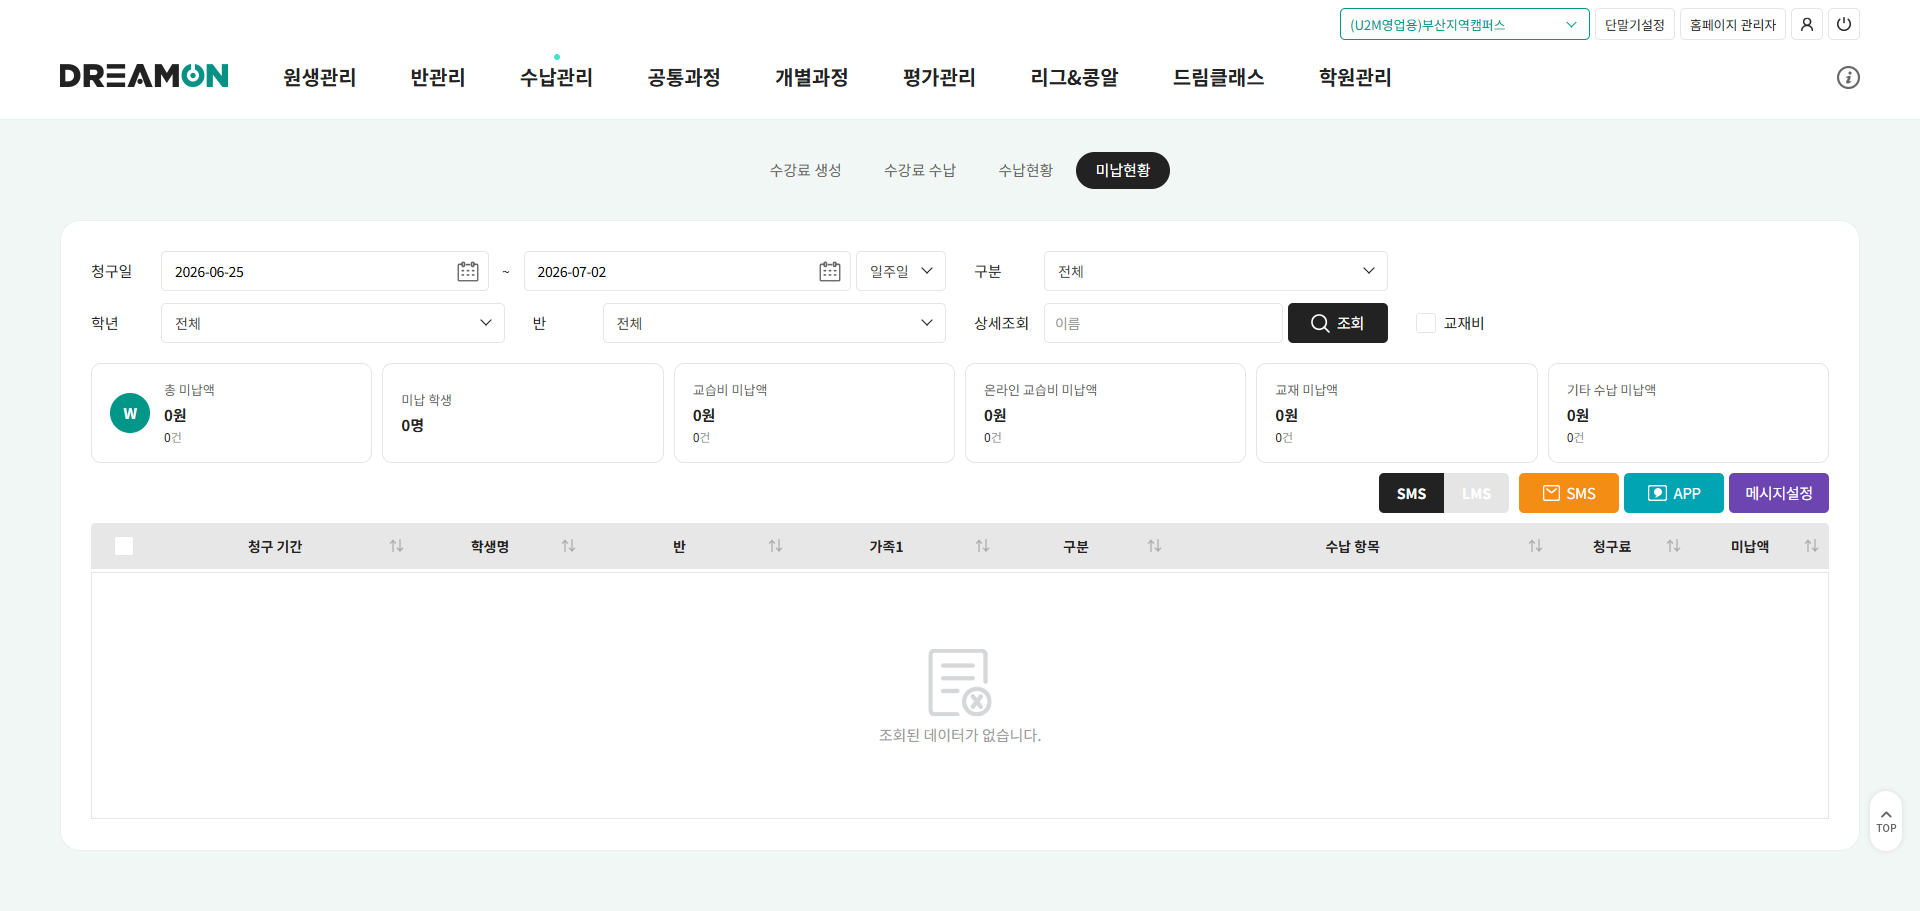Switch to the 수강료 수납 tab
Viewport: 1920px width, 911px height.
tap(919, 170)
